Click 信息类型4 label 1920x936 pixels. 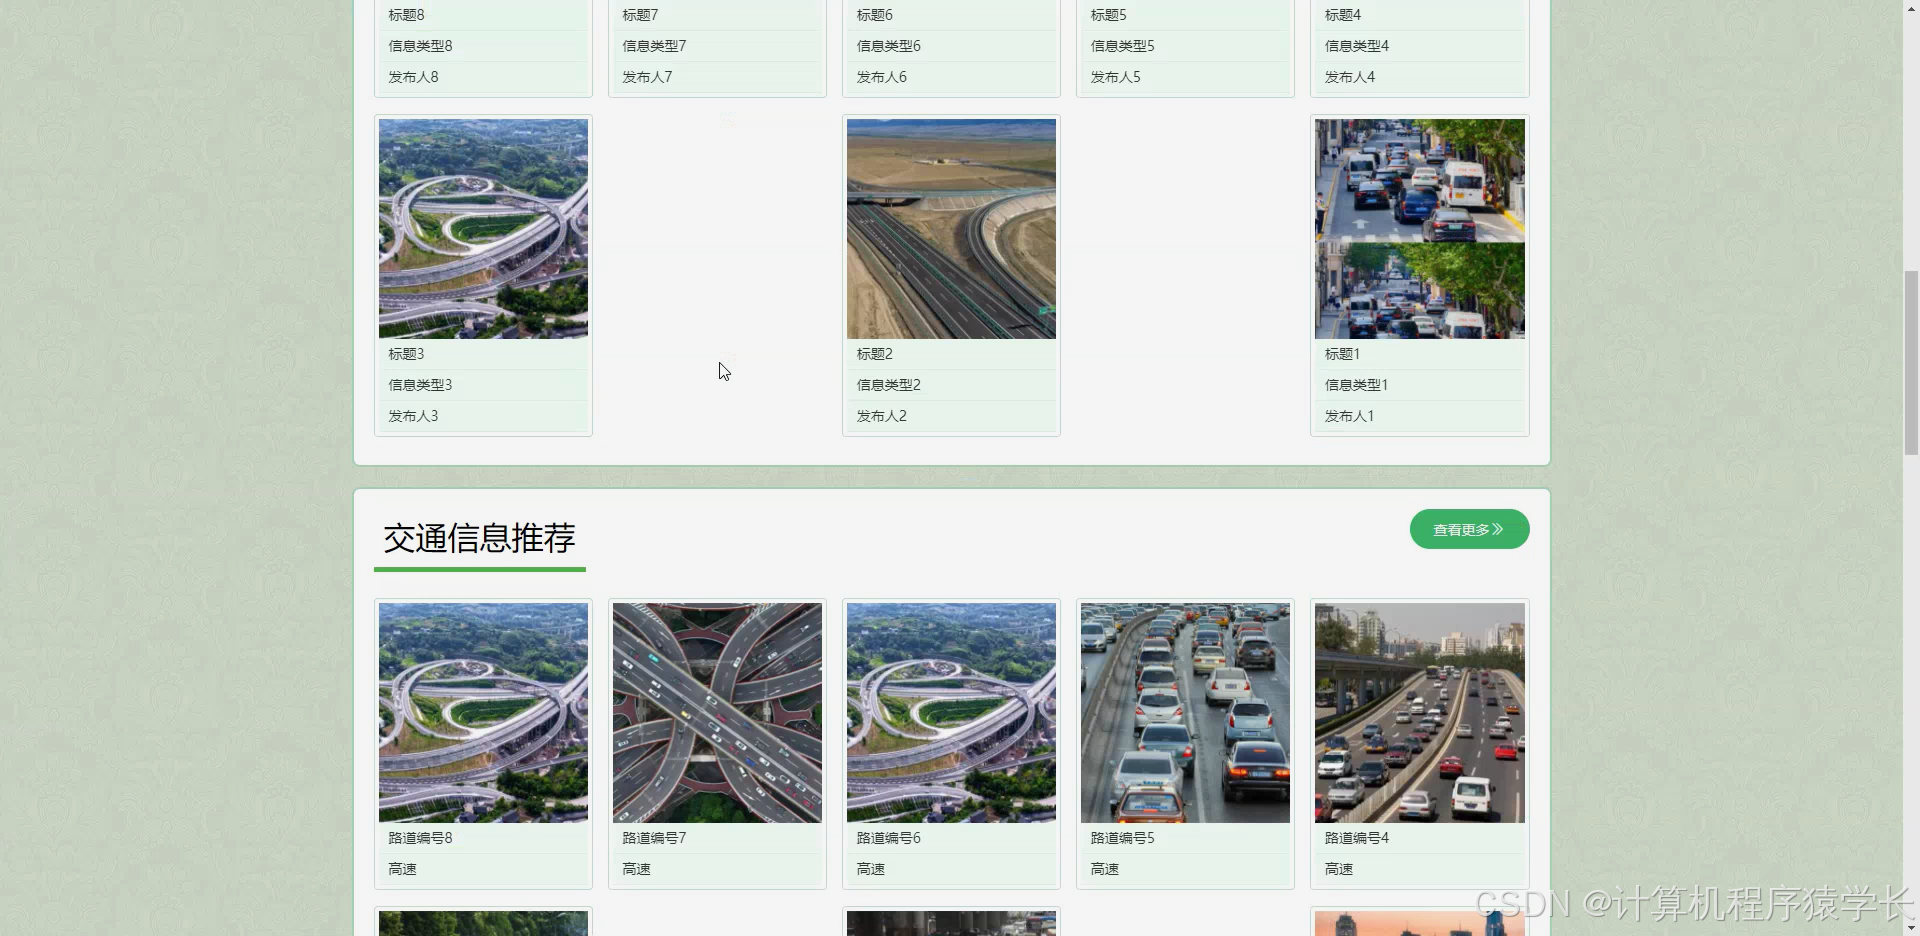pyautogui.click(x=1356, y=46)
